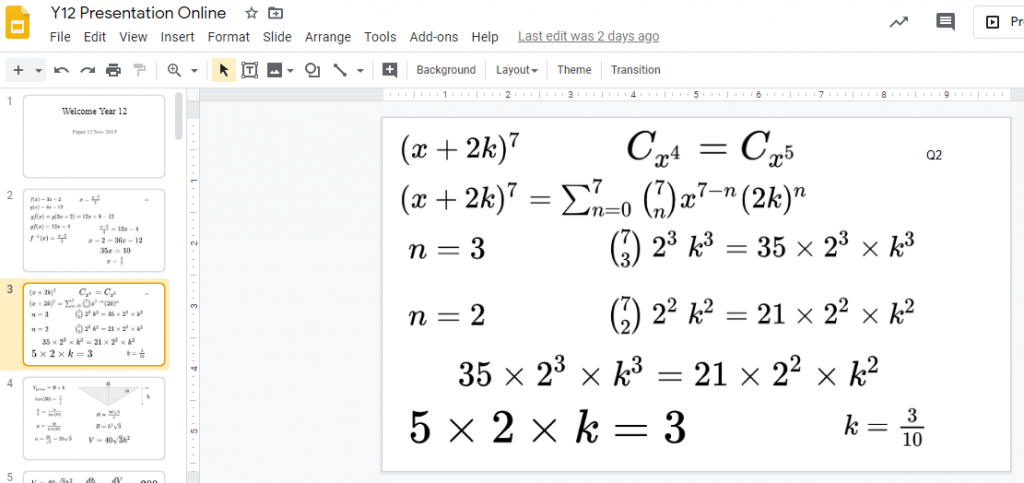Star the Y12 Presentation Online document
The height and width of the screenshot is (483, 1024).
click(251, 13)
